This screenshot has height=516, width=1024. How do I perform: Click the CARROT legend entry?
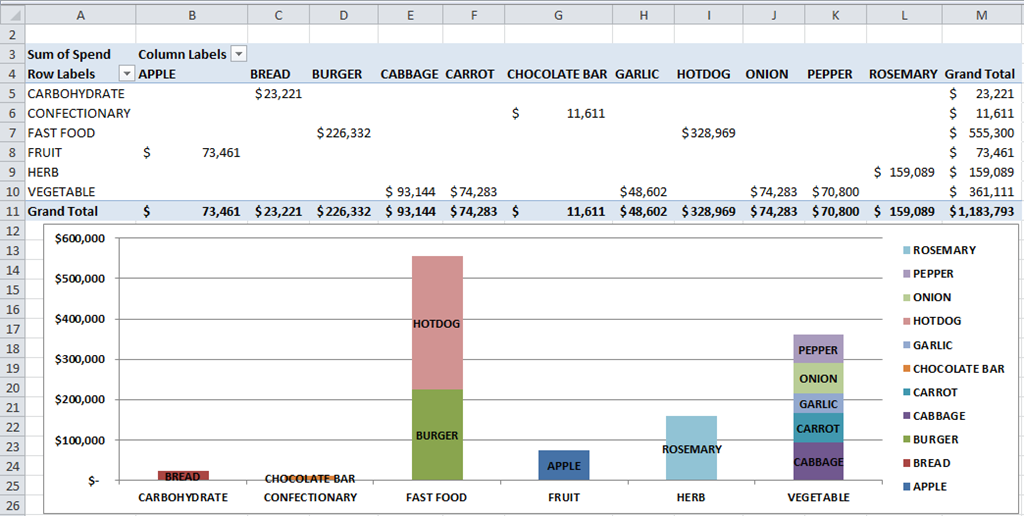(930, 392)
